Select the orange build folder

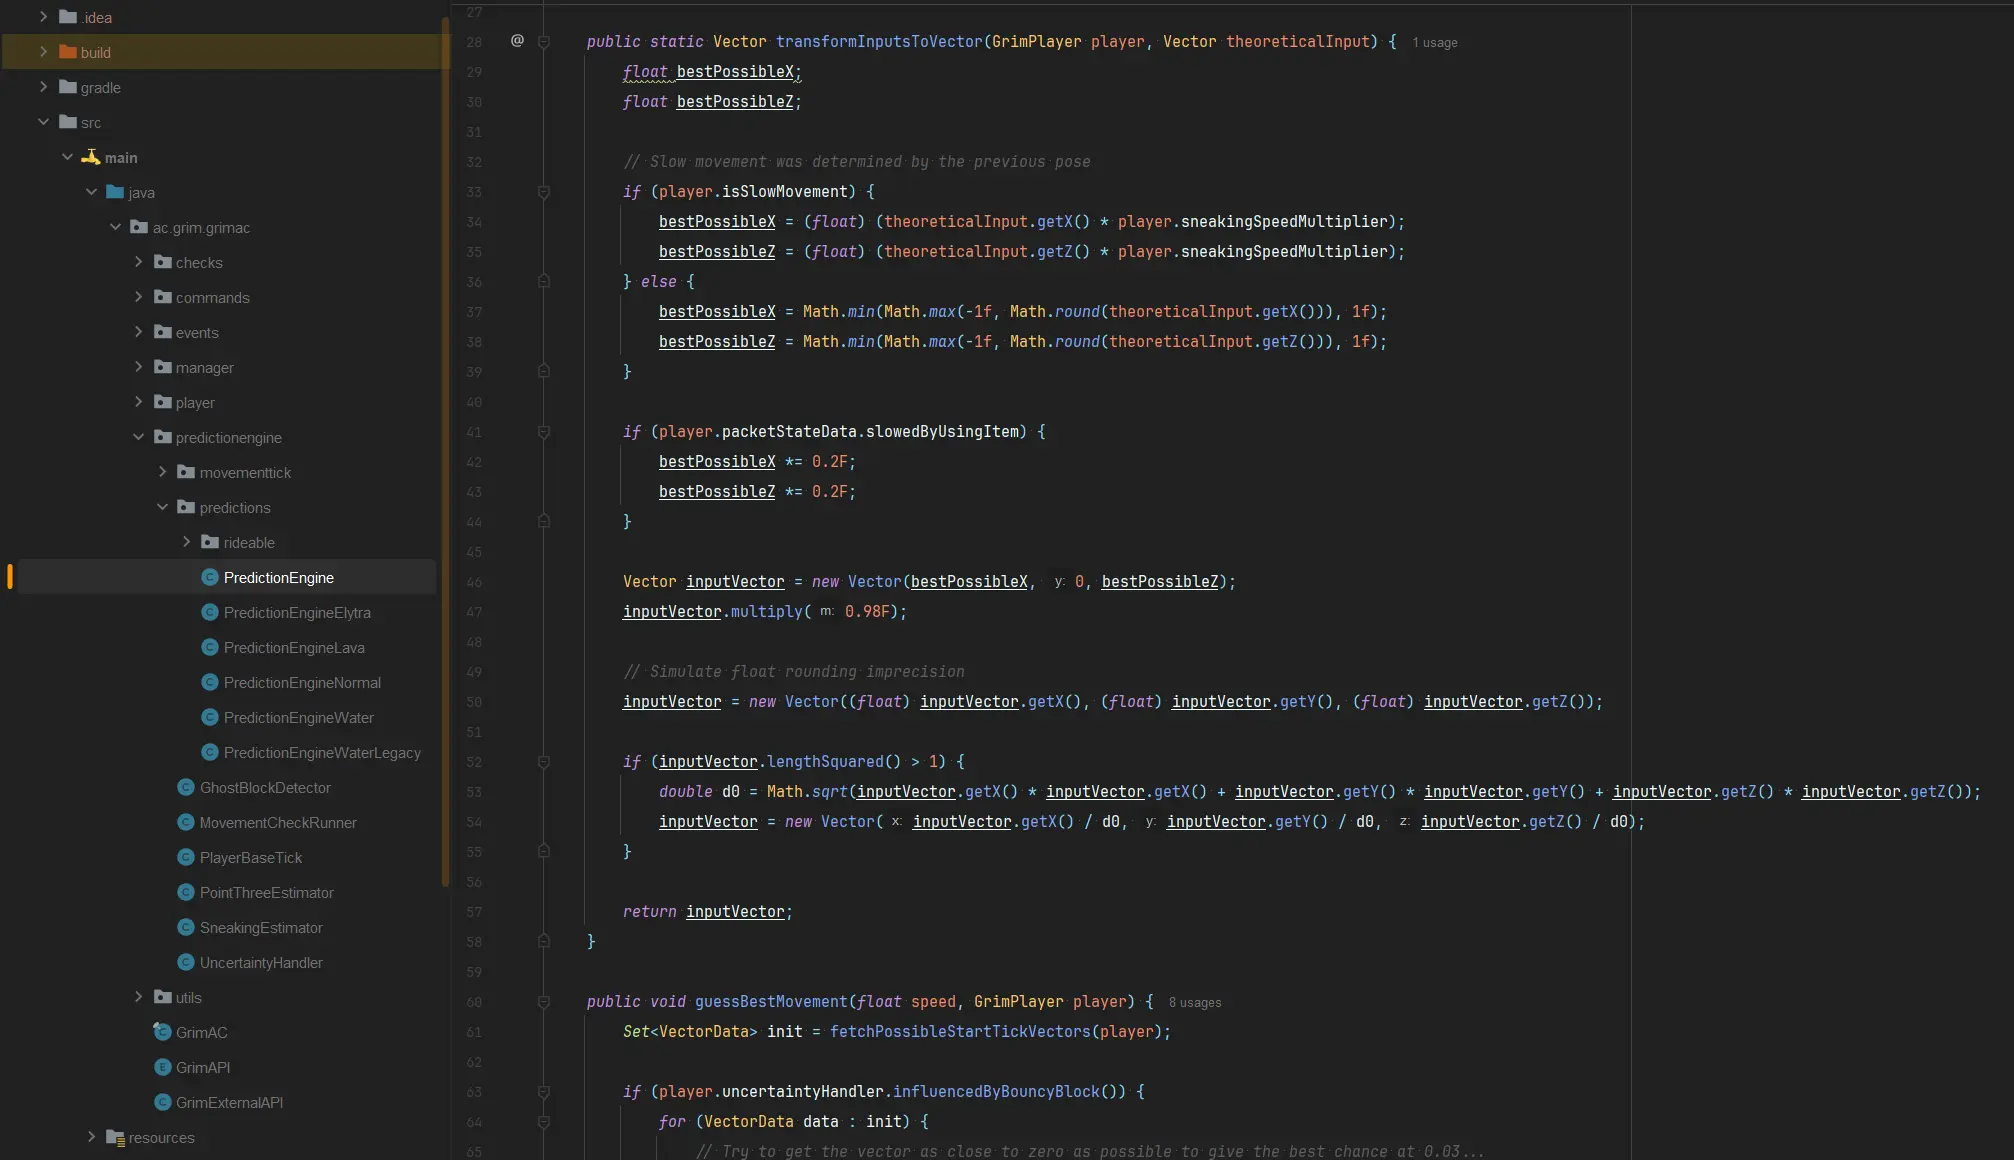point(95,52)
